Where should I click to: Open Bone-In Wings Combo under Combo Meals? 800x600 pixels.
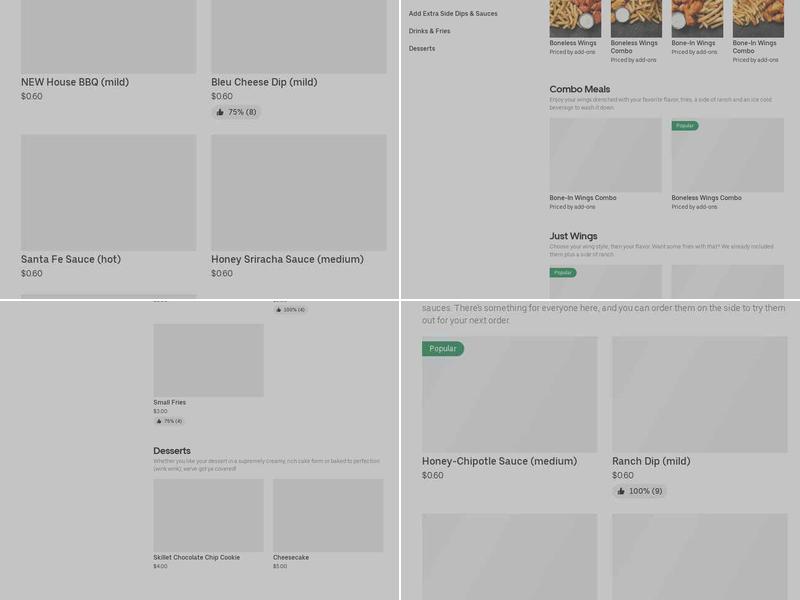pos(583,198)
